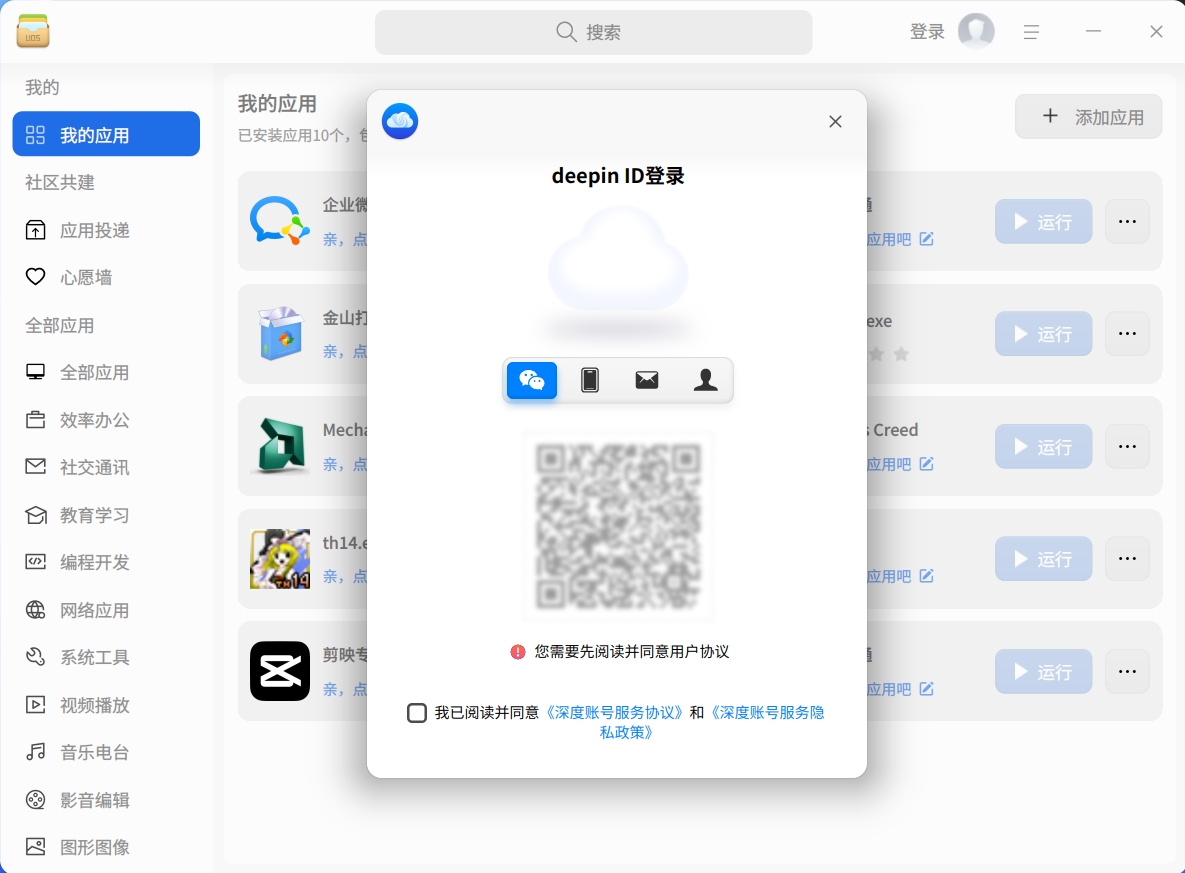Switch to email login tab
Viewport: 1185px width, 873px height.
(x=647, y=380)
